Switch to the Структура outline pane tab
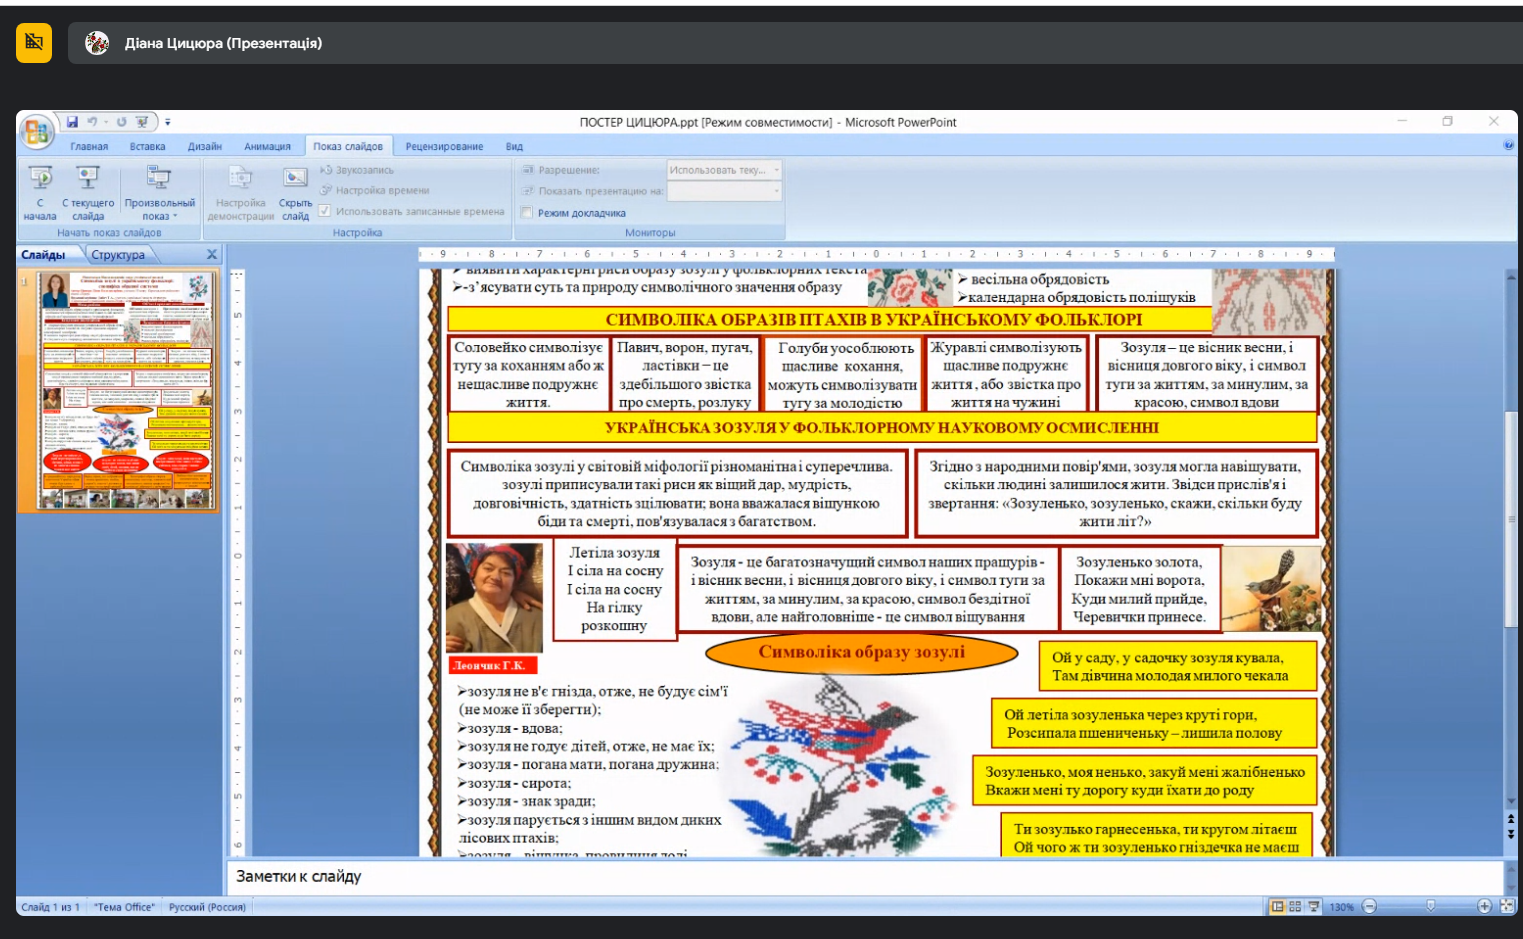Screen dimensions: 1523x939 (118, 255)
